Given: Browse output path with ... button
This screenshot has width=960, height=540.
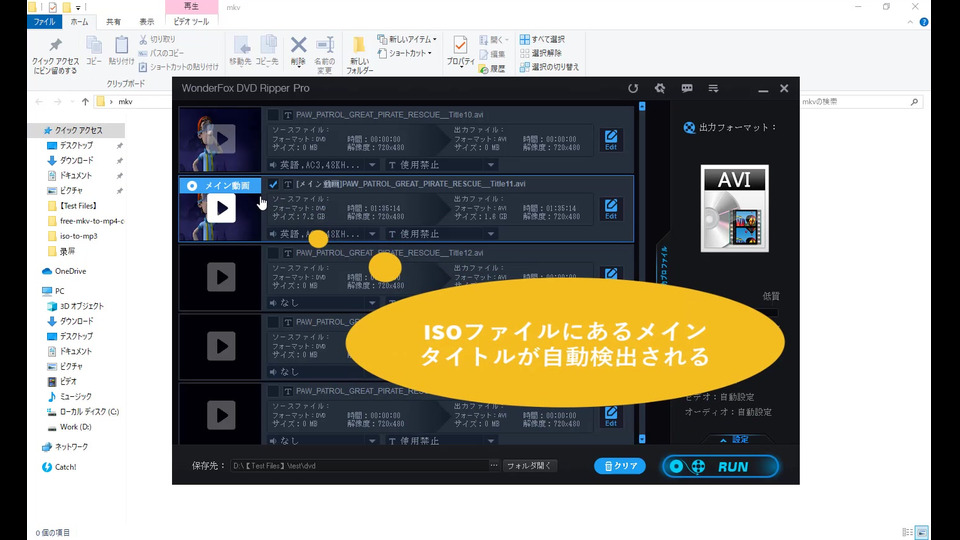Looking at the screenshot, I should [x=493, y=465].
